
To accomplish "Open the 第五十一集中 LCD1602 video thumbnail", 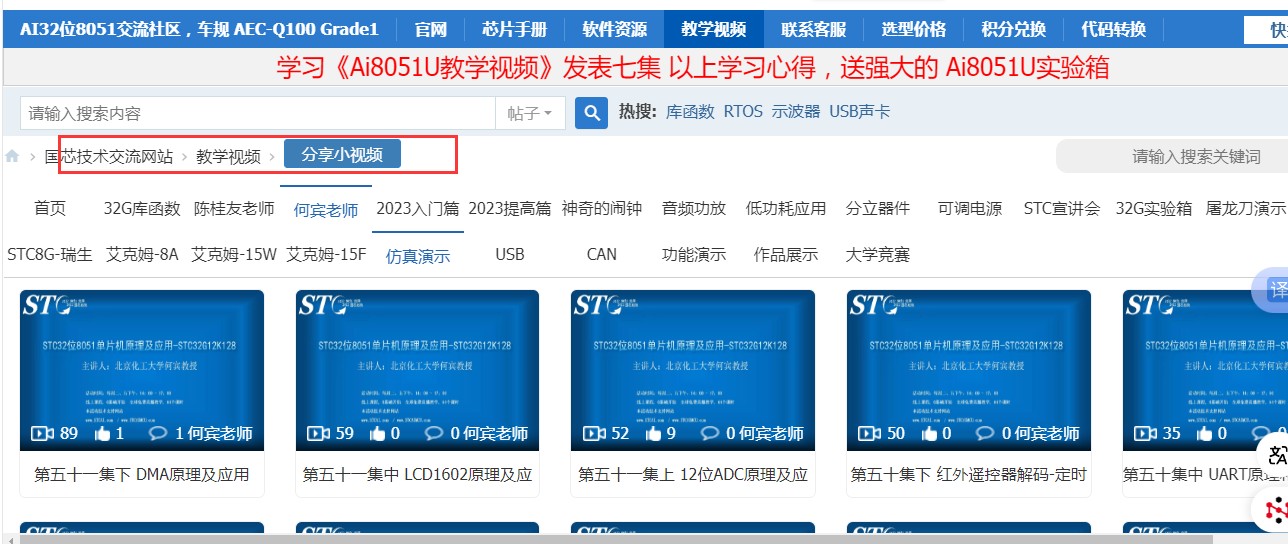I will [x=418, y=370].
